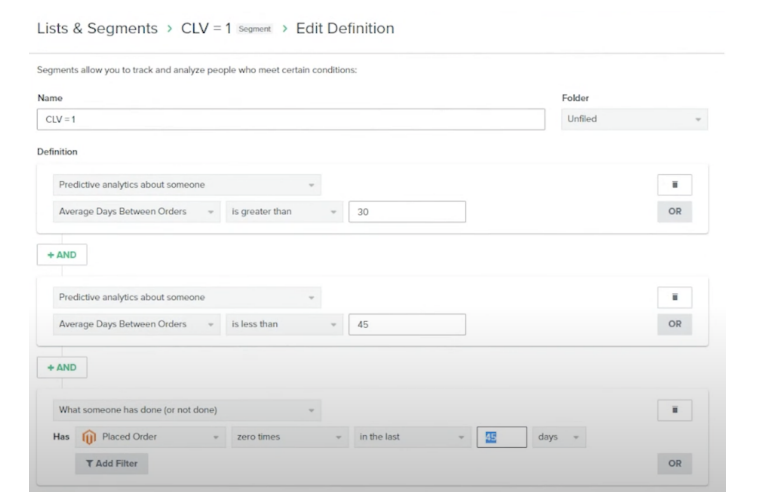Viewport: 759px width, 501px height.
Task: Delete the 'less than 45' condition with its trash icon
Action: [674, 297]
